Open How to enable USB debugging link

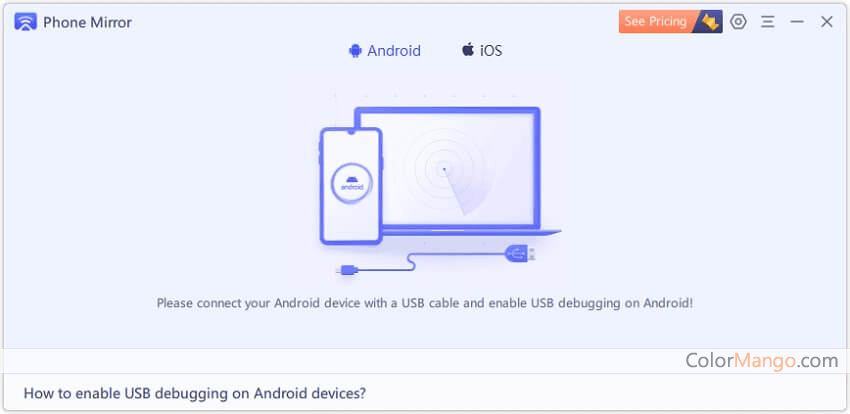(x=195, y=392)
